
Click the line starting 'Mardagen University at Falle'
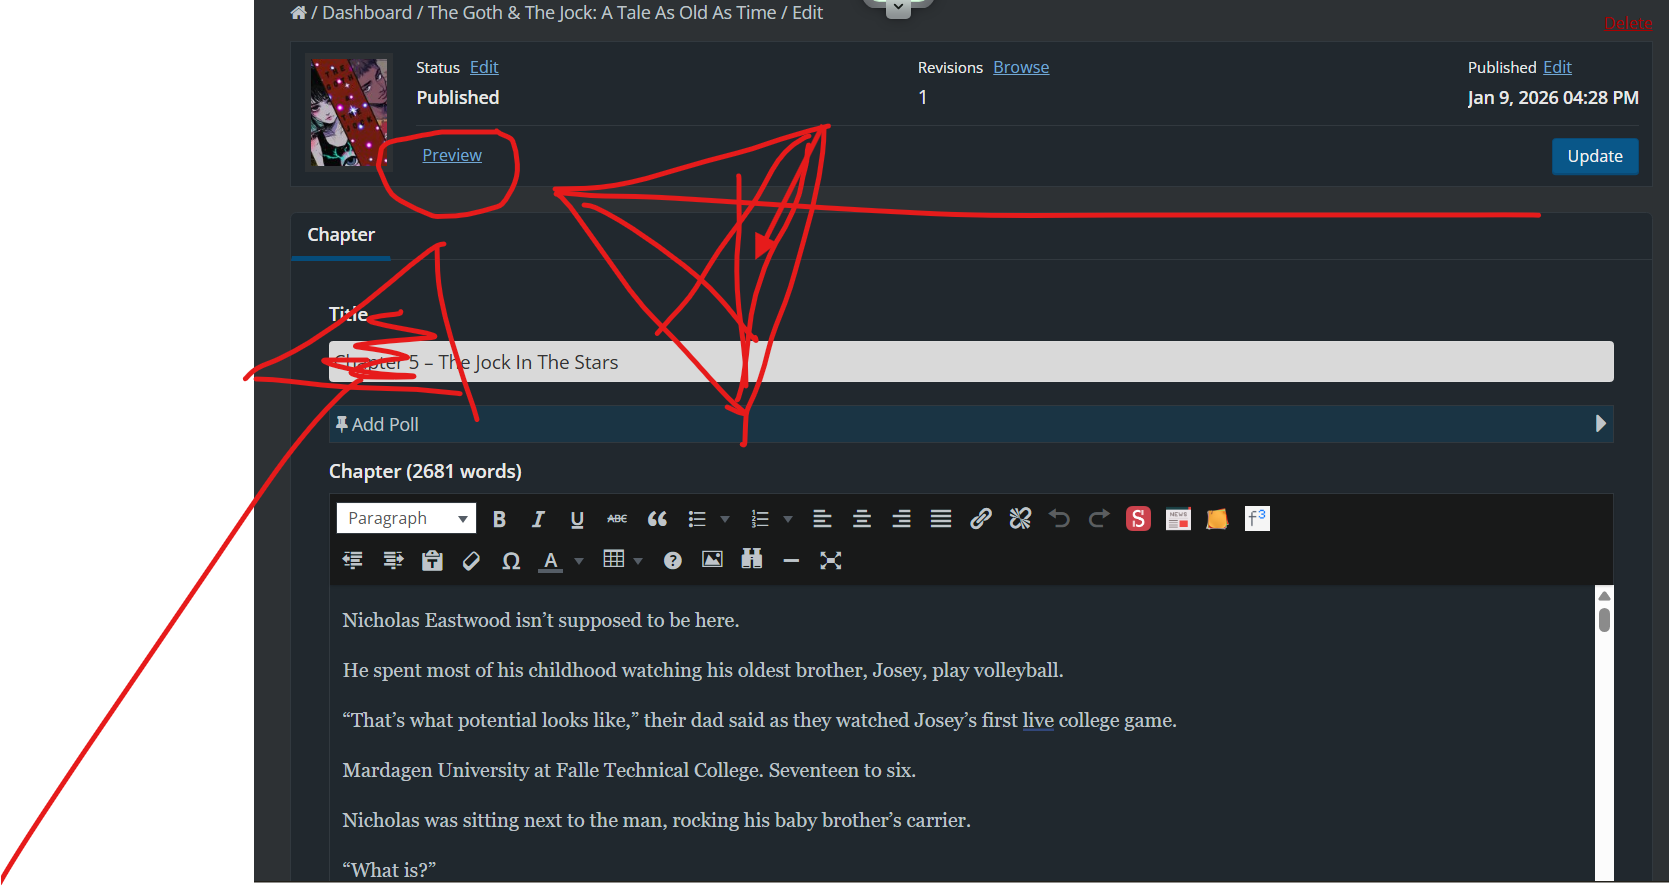coord(629,770)
